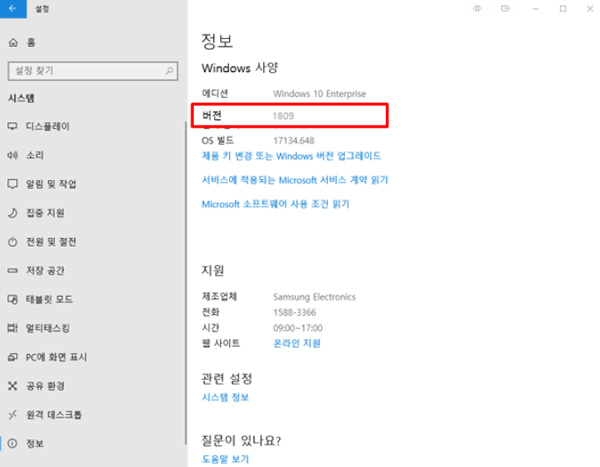Select the 알림 및 작업 notification icon
The width and height of the screenshot is (600, 467).
click(x=13, y=184)
